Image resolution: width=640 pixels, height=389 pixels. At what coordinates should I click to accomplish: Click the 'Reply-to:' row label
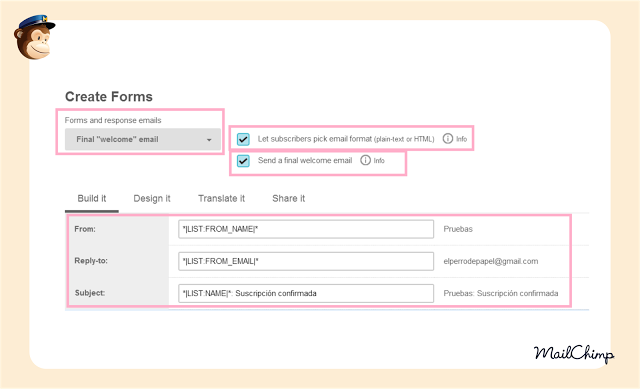pos(91,261)
